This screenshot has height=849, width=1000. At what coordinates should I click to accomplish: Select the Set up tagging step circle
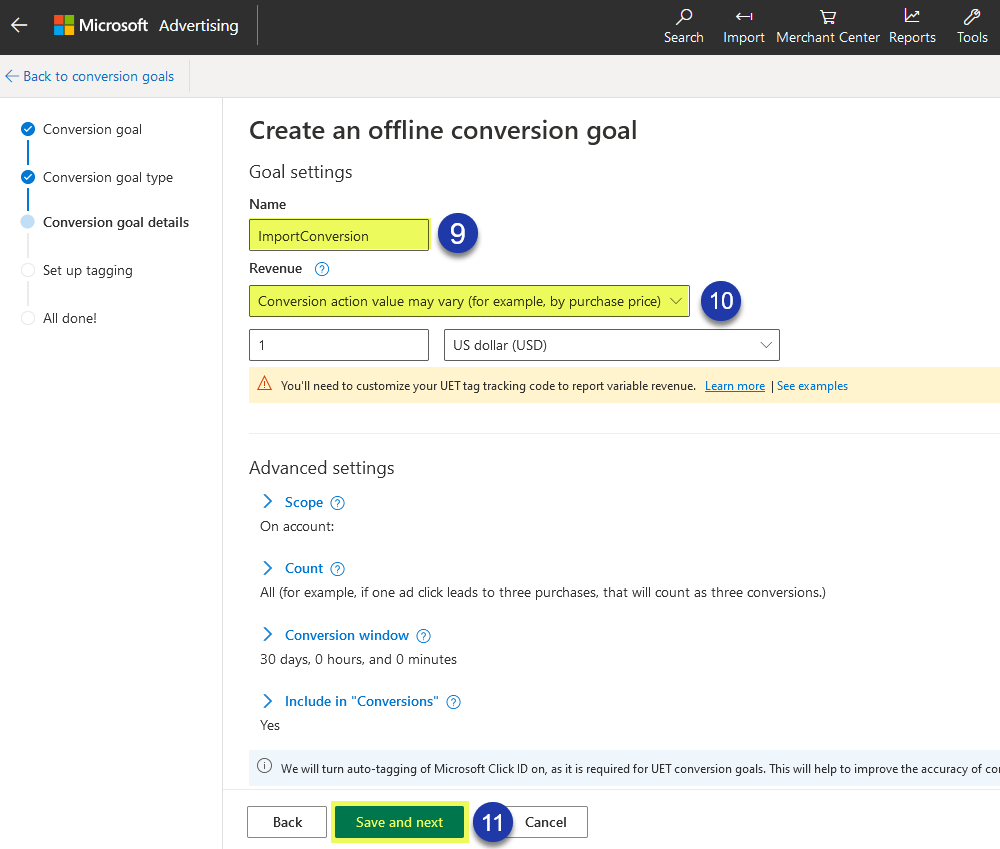tap(27, 270)
